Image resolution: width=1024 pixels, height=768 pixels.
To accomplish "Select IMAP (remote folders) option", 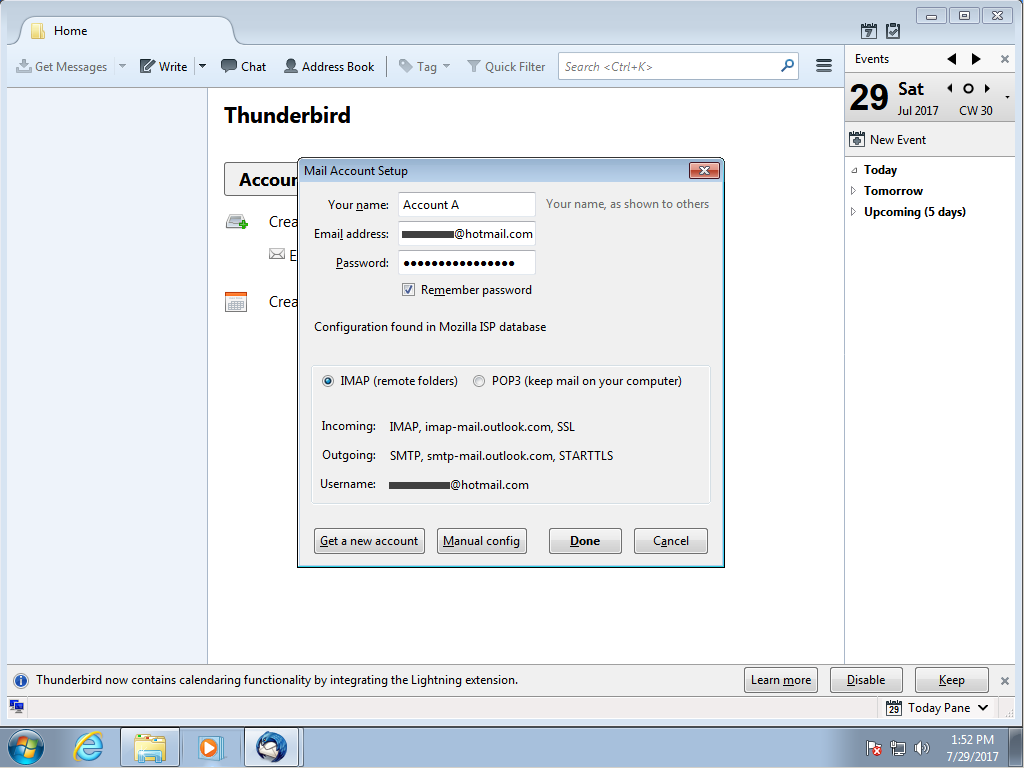I will coord(328,381).
